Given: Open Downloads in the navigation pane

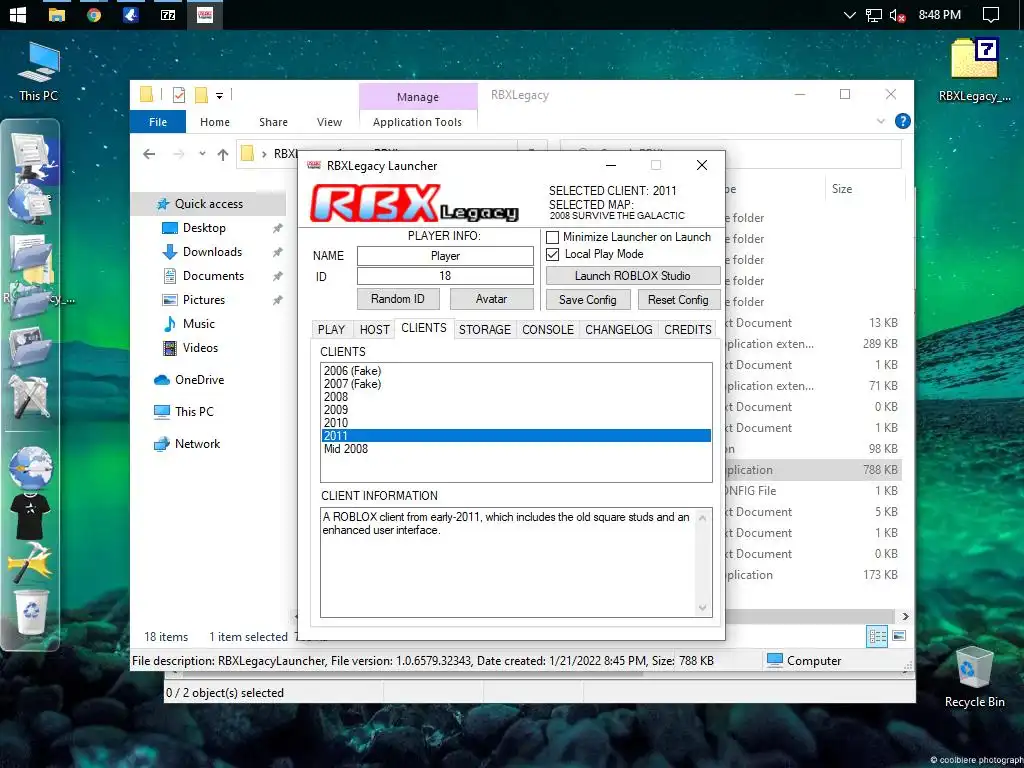Looking at the screenshot, I should pos(212,252).
